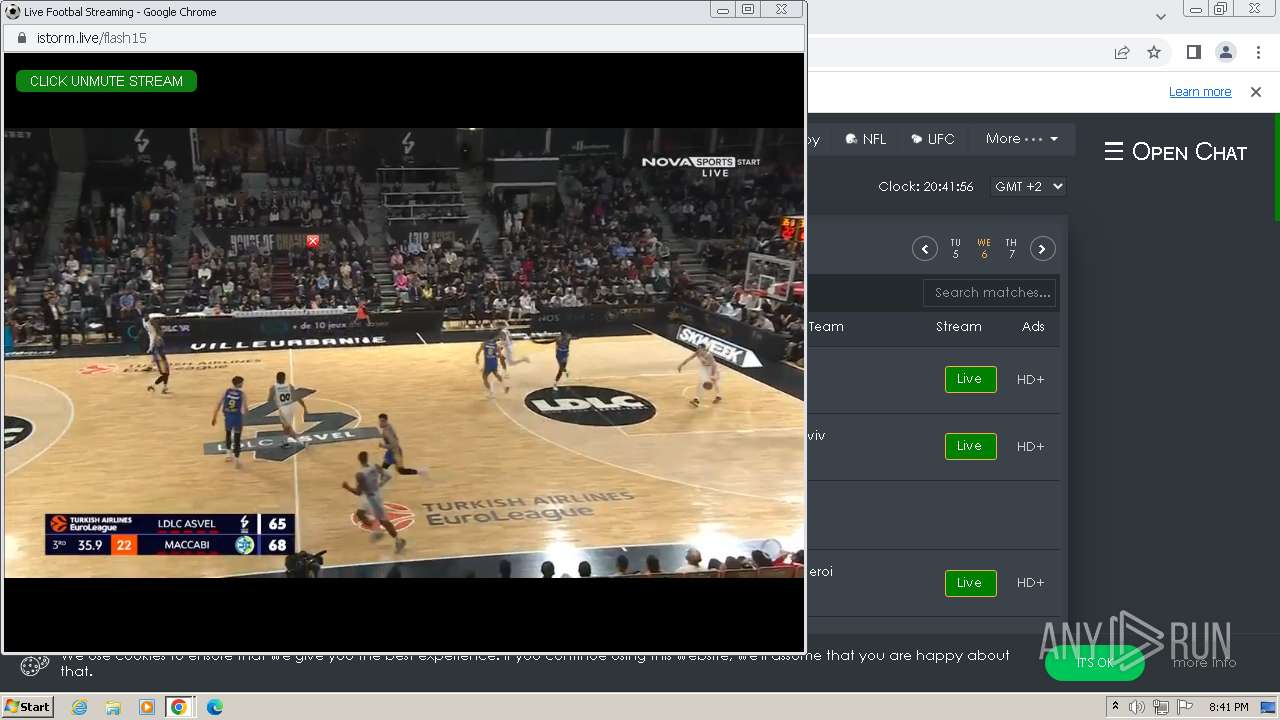1280x720 pixels.
Task: Go to the previous day arrow
Action: (924, 249)
